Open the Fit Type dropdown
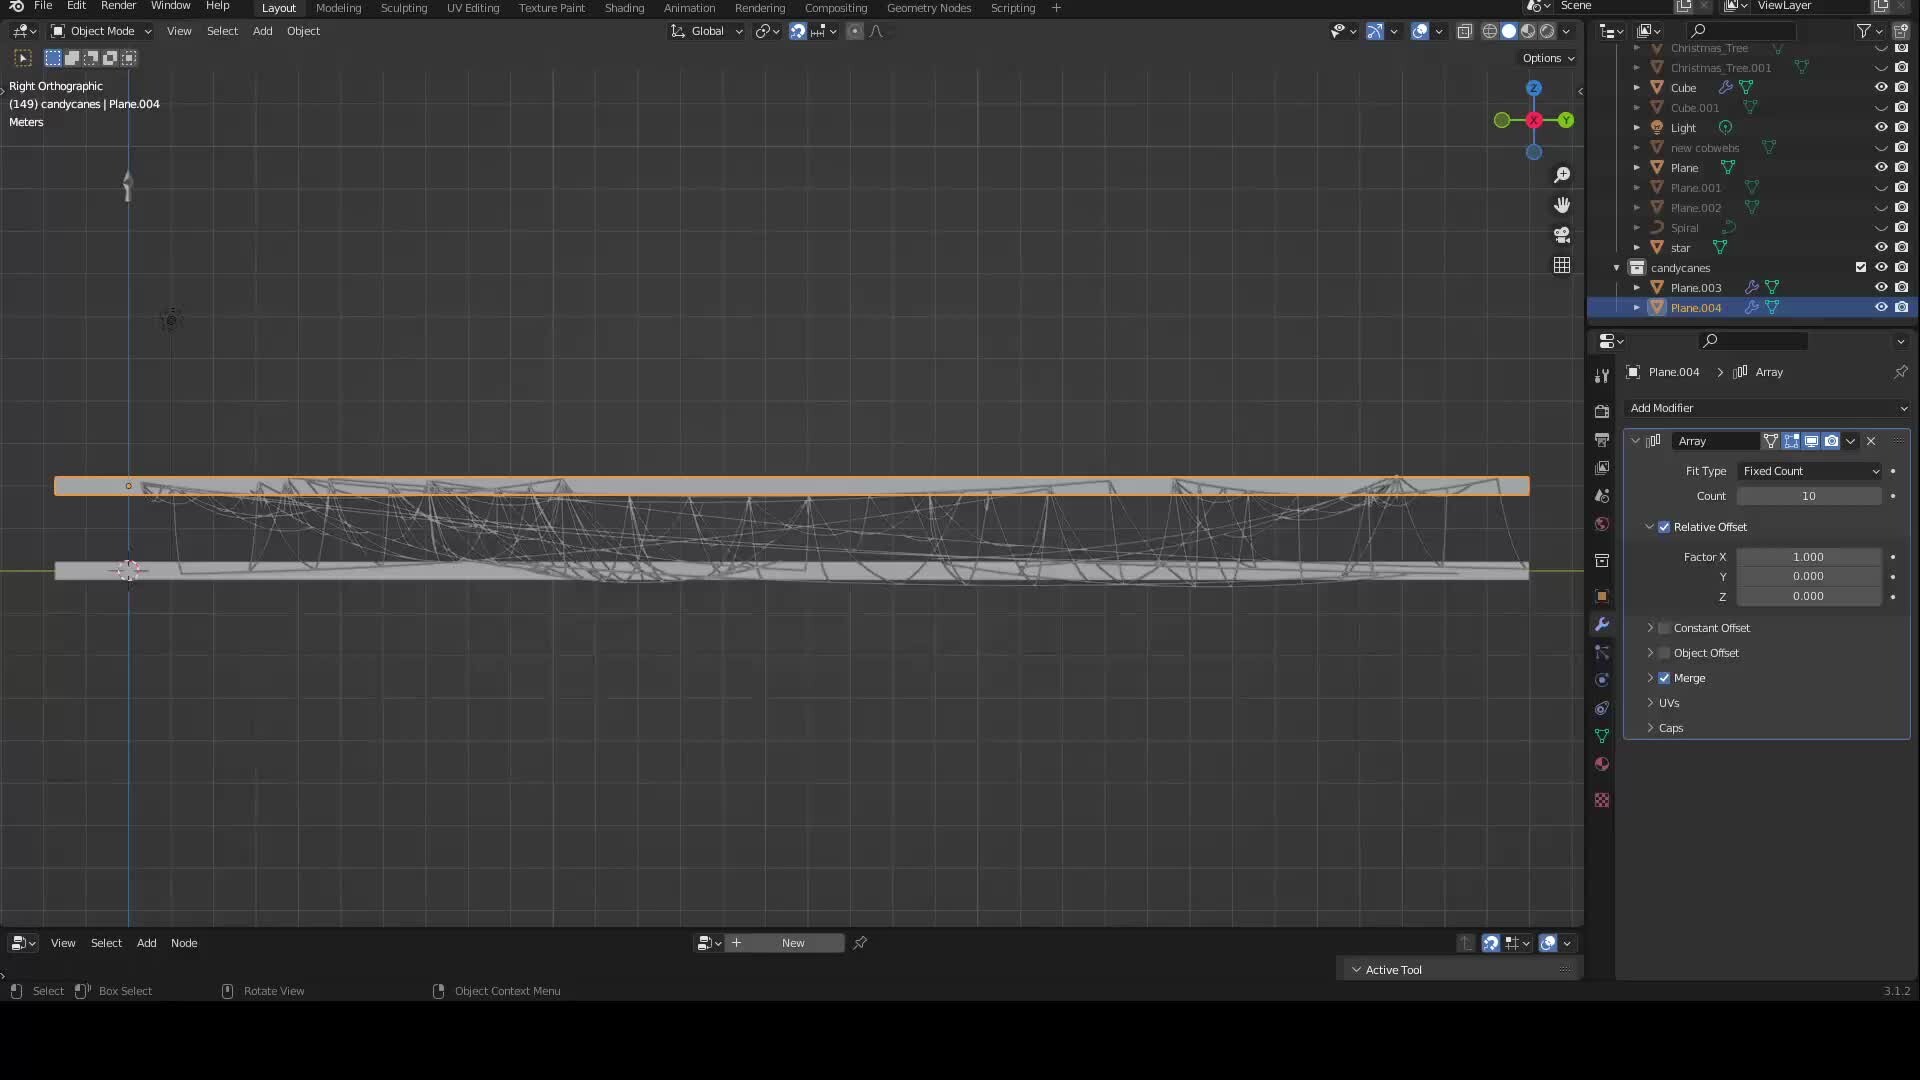The height and width of the screenshot is (1080, 1920). point(1810,471)
